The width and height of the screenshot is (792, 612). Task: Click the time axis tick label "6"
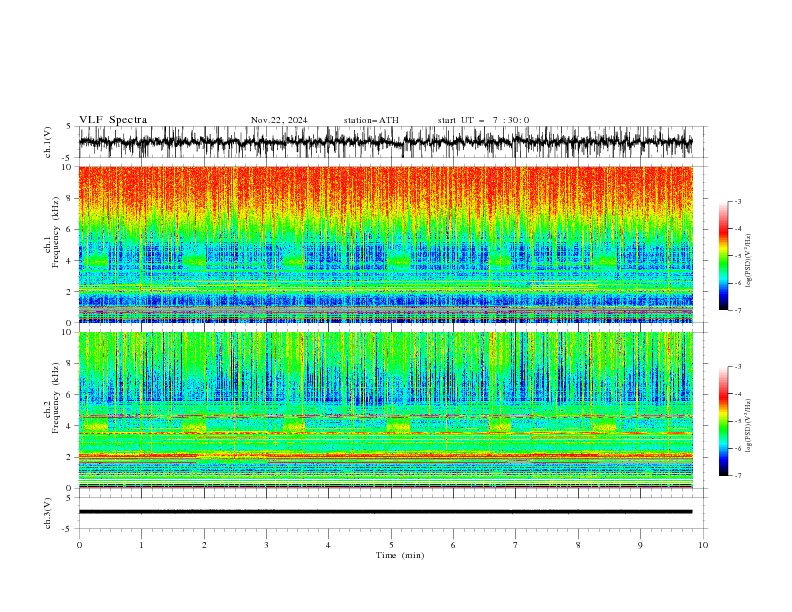(x=453, y=545)
